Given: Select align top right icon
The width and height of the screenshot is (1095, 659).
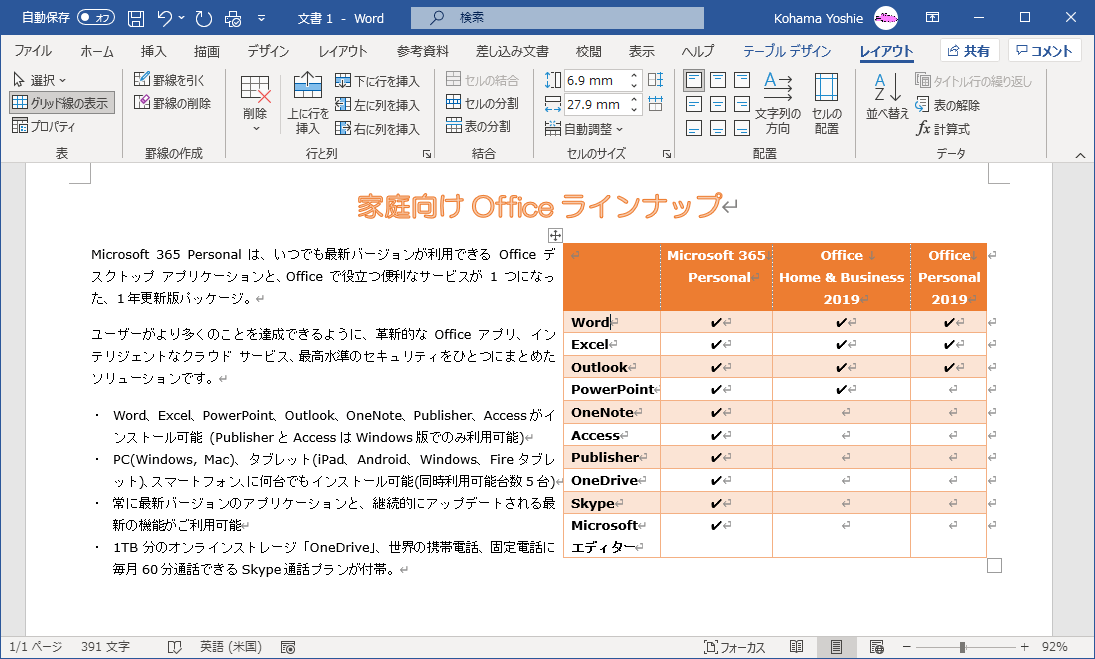Looking at the screenshot, I should point(742,80).
